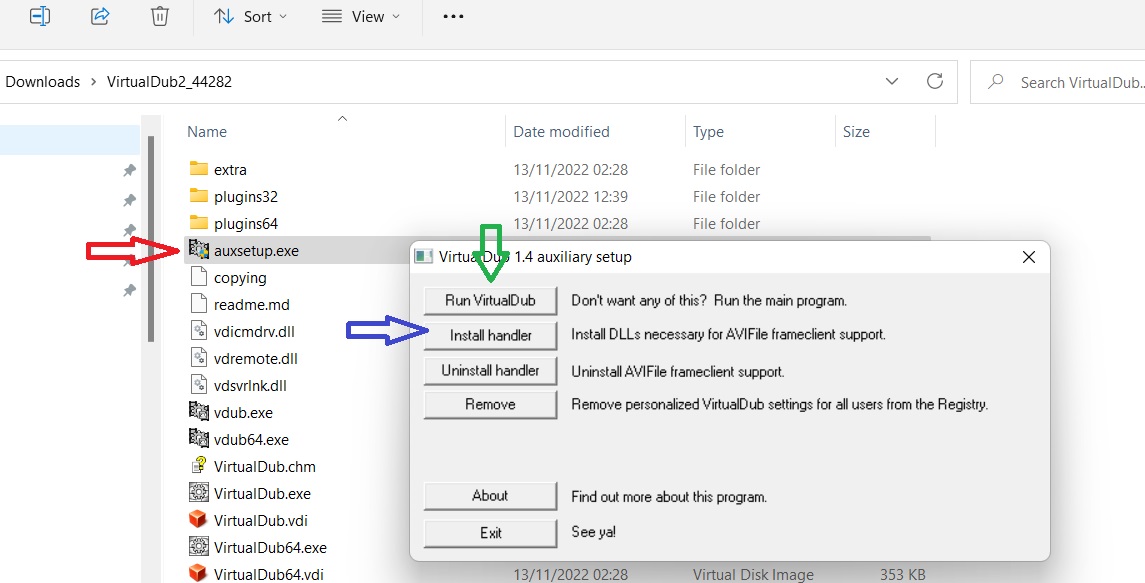Click the Exit button
Screen dimensions: 1145x583
click(490, 533)
